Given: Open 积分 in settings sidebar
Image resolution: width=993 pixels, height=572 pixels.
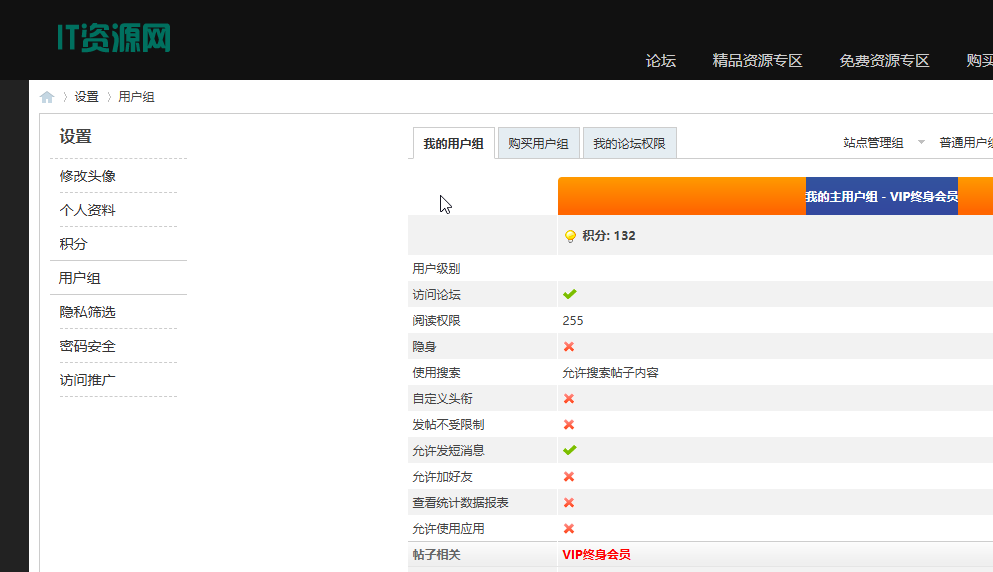Looking at the screenshot, I should point(73,244).
